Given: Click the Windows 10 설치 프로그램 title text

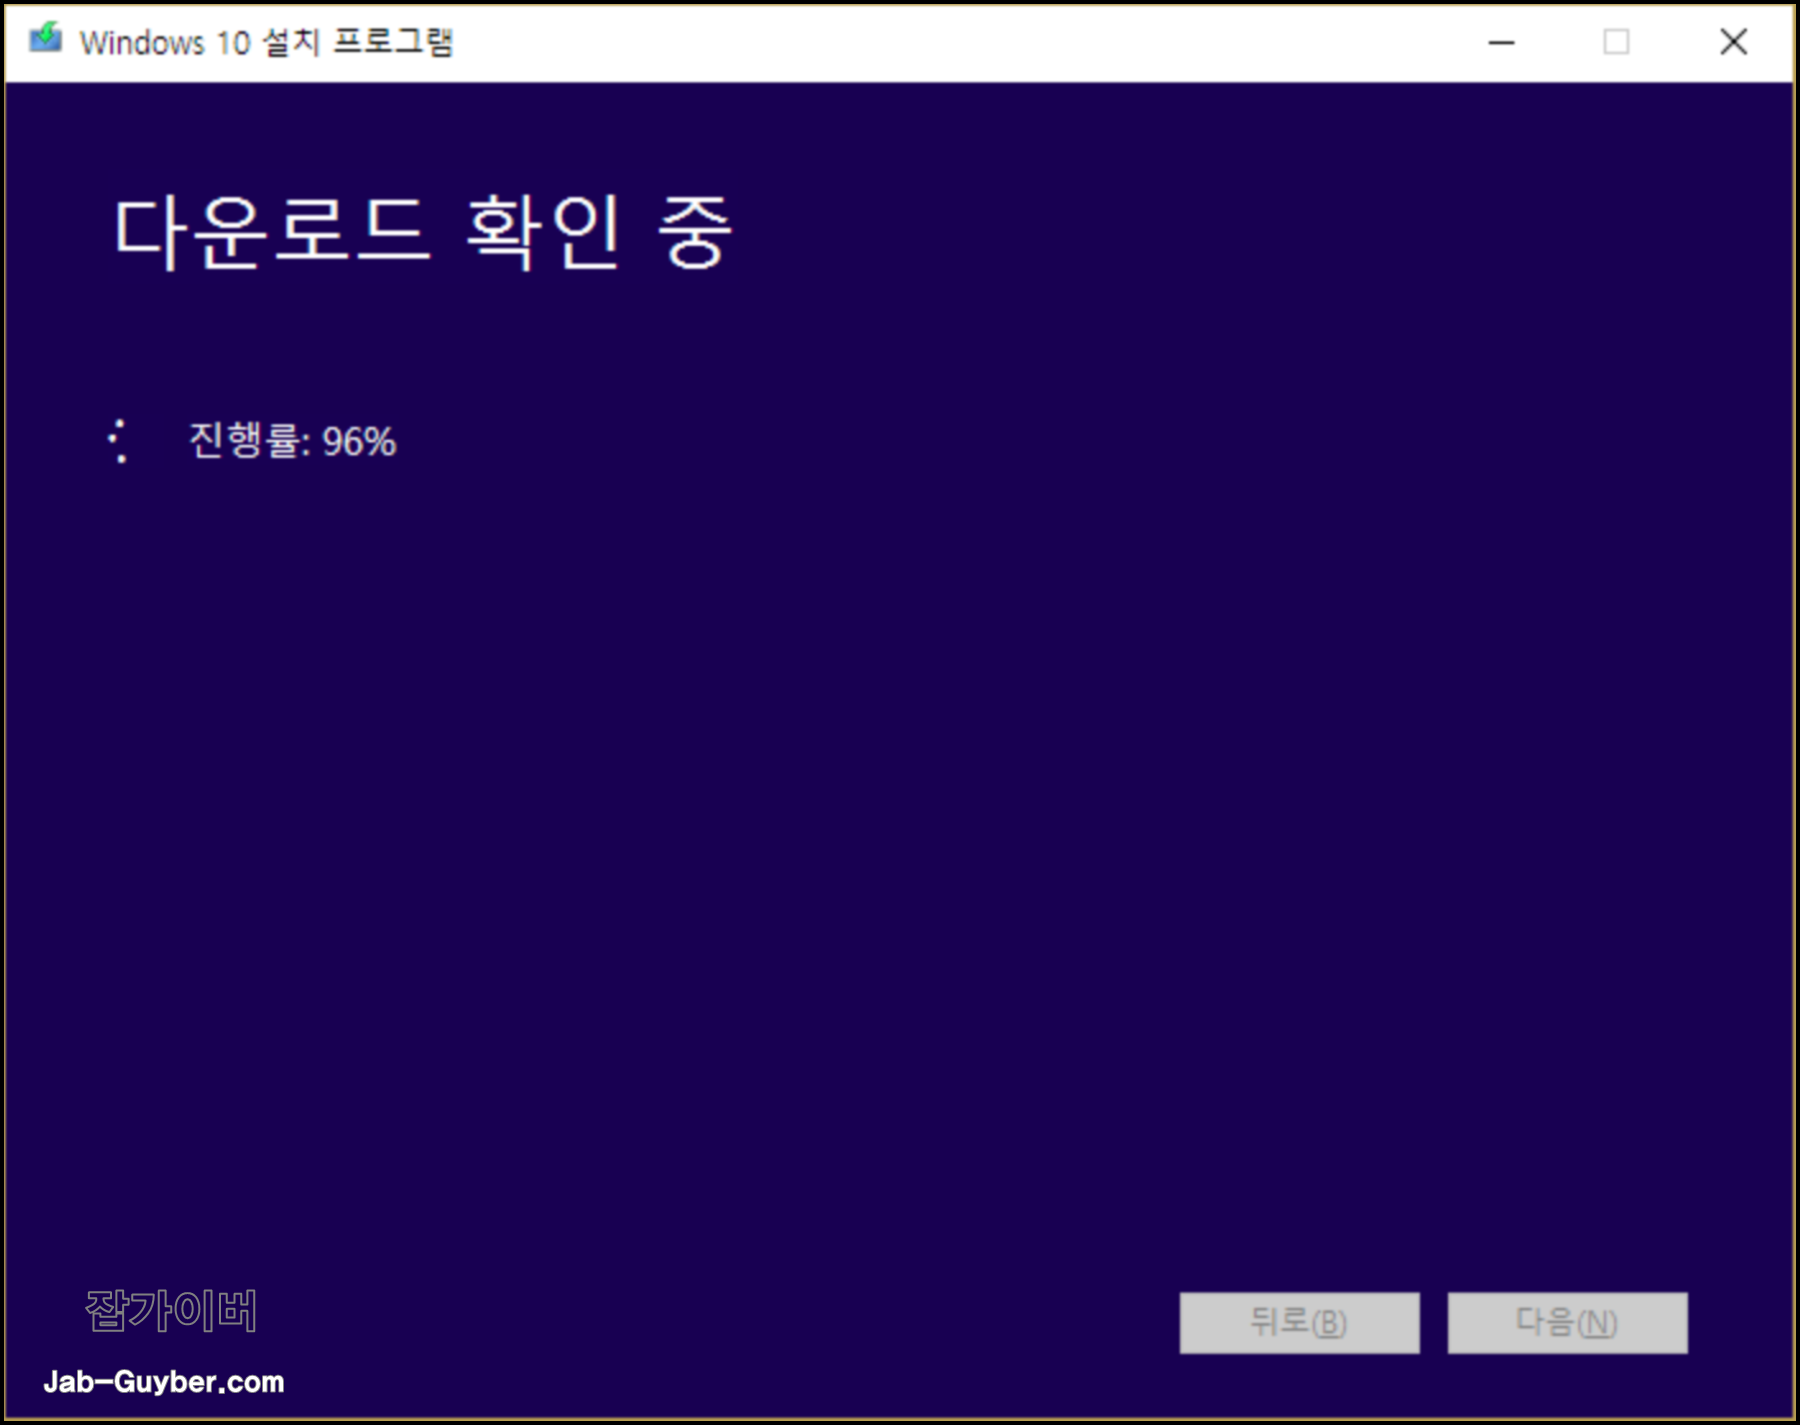Looking at the screenshot, I should 267,42.
